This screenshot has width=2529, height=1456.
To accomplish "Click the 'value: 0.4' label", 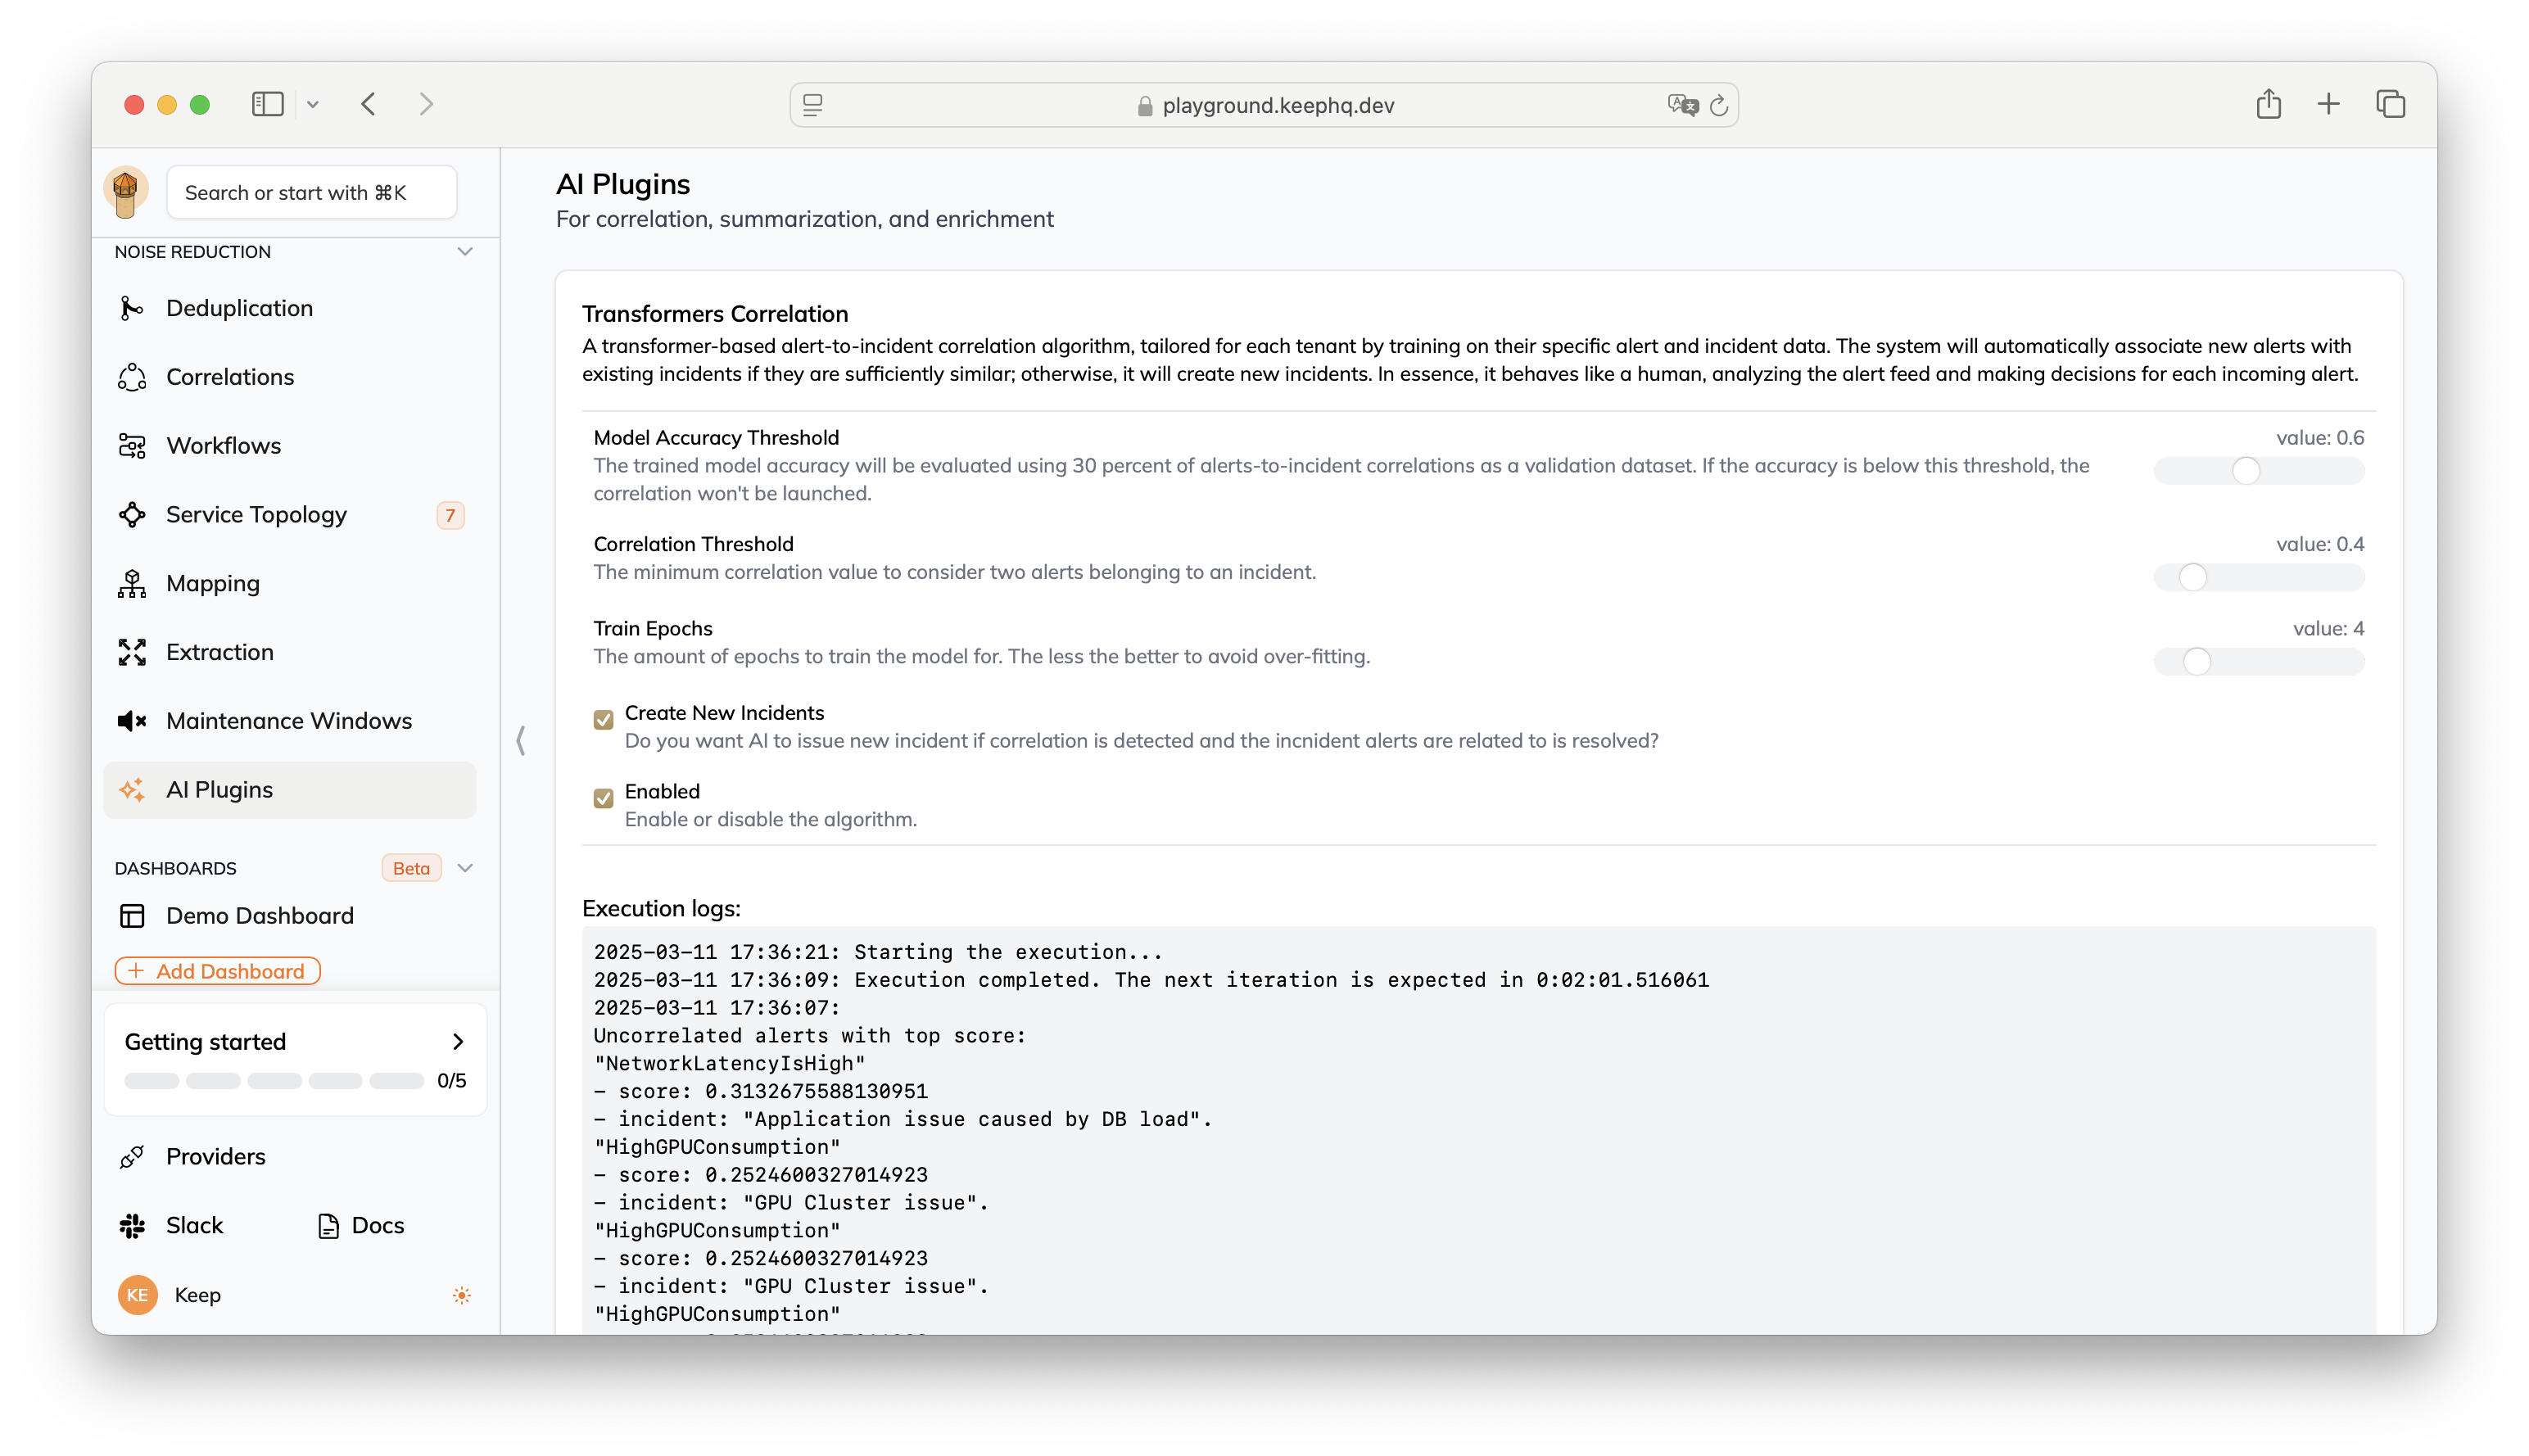I will (2320, 544).
